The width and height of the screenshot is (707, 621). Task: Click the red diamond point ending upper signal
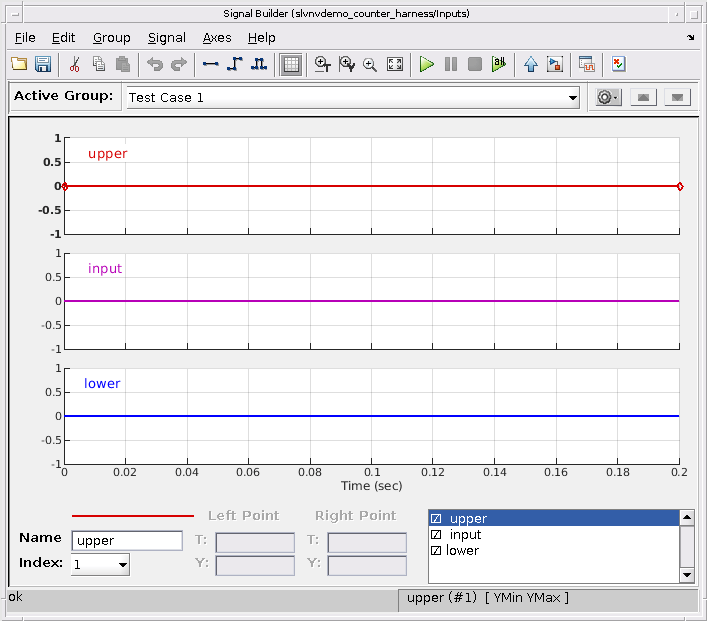click(680, 186)
